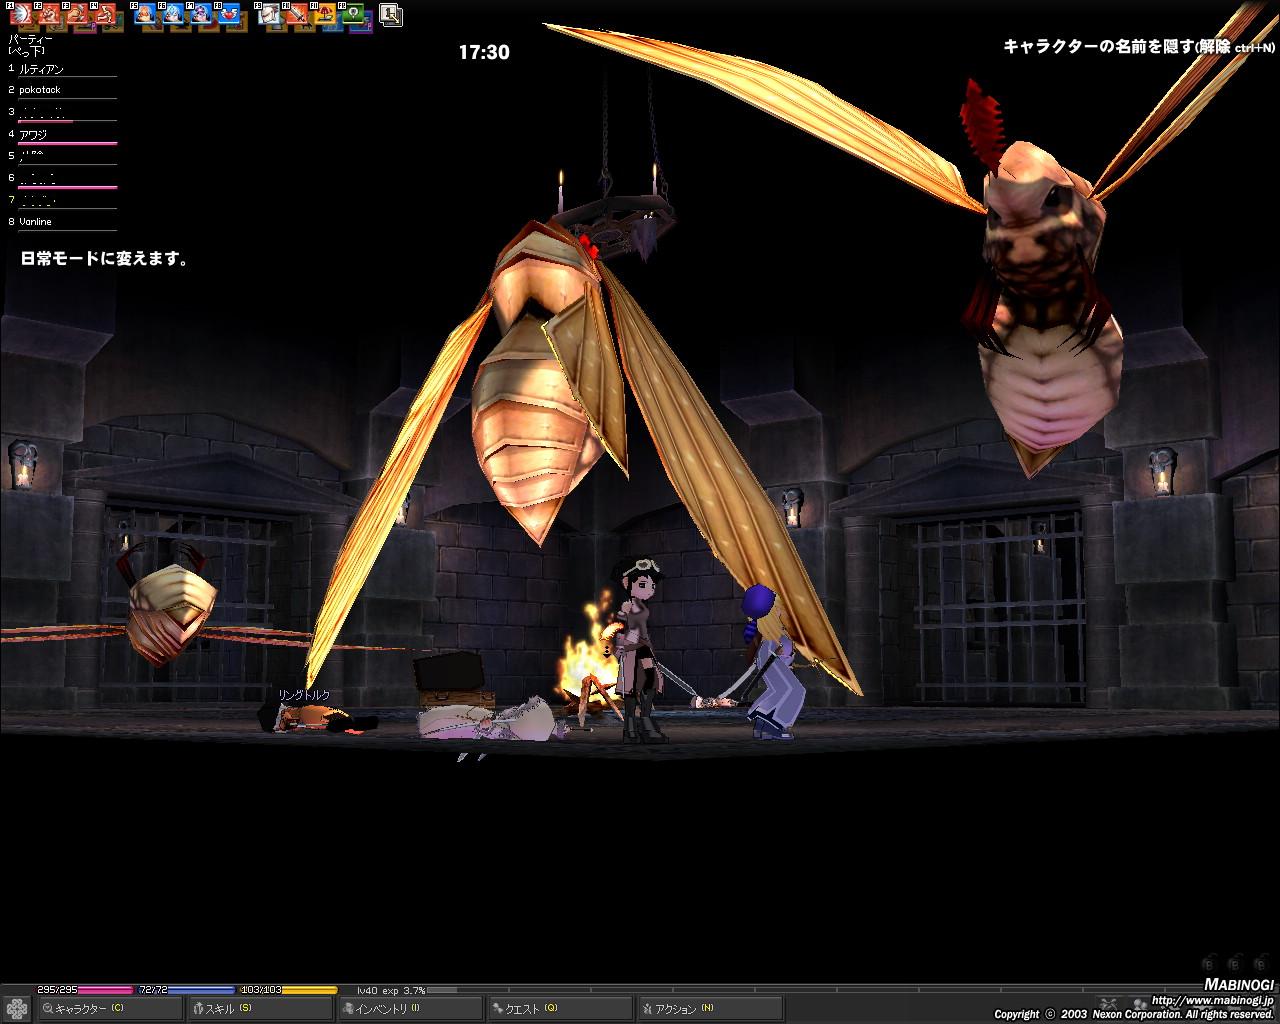Use the F8 winged heart skill icon
Viewport: 1280px width, 1024px height.
tap(229, 14)
